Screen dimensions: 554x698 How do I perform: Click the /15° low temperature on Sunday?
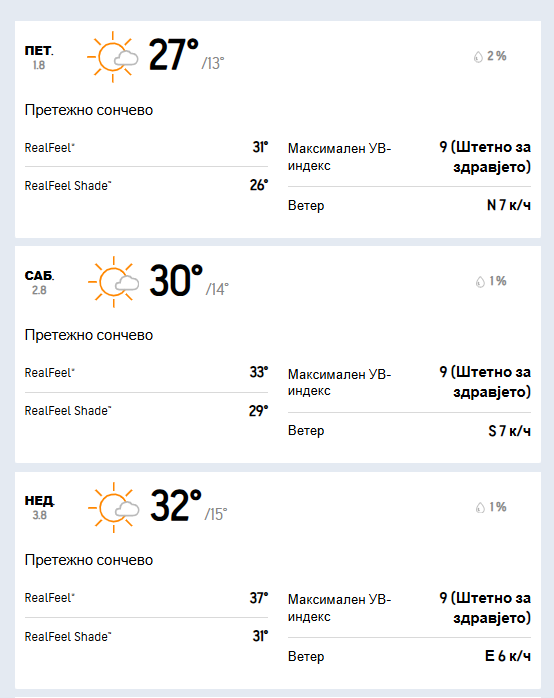(216, 514)
